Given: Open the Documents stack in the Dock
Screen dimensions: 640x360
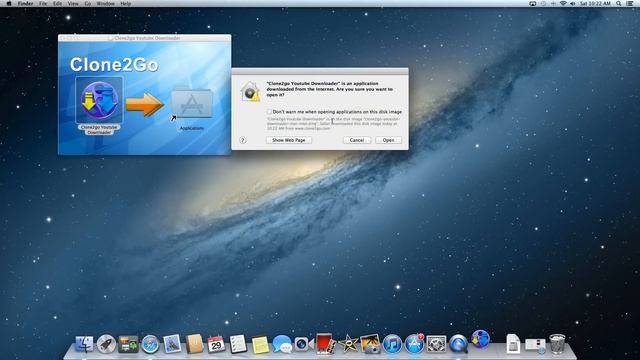Looking at the screenshot, I should (x=513, y=344).
